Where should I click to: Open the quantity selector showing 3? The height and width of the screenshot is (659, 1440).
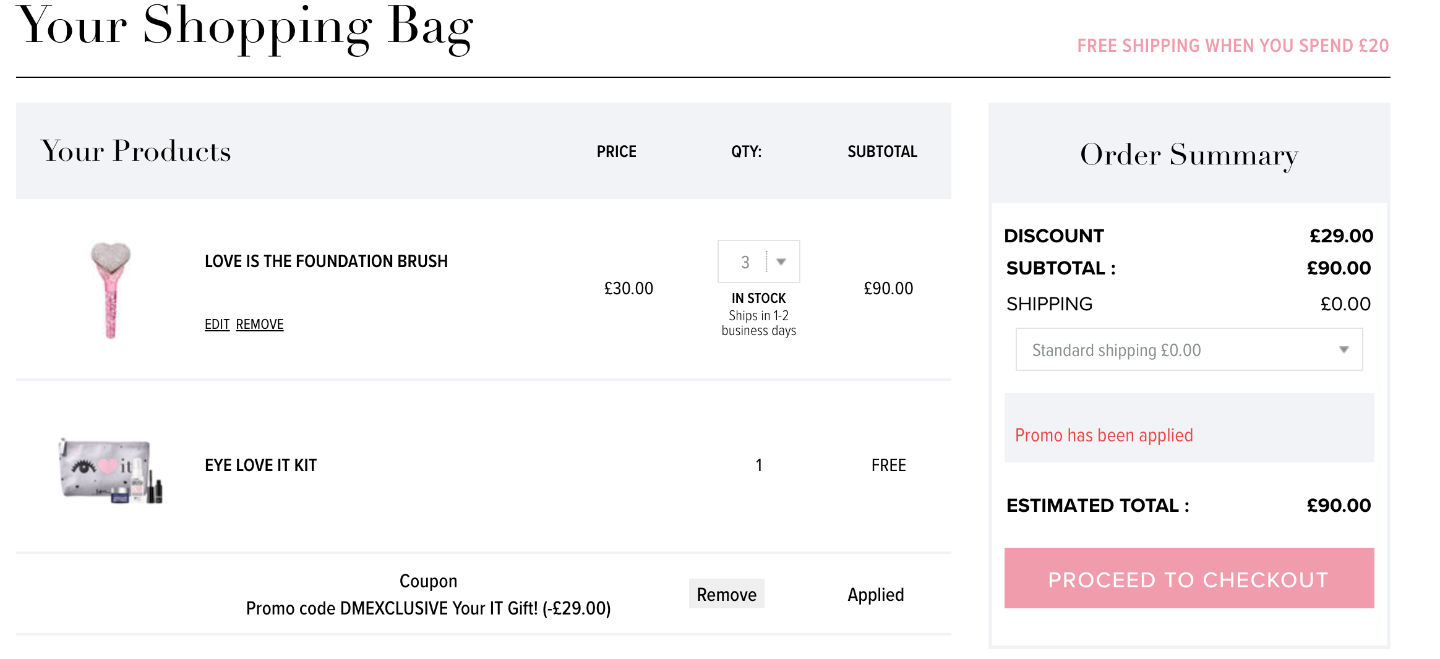(x=759, y=262)
